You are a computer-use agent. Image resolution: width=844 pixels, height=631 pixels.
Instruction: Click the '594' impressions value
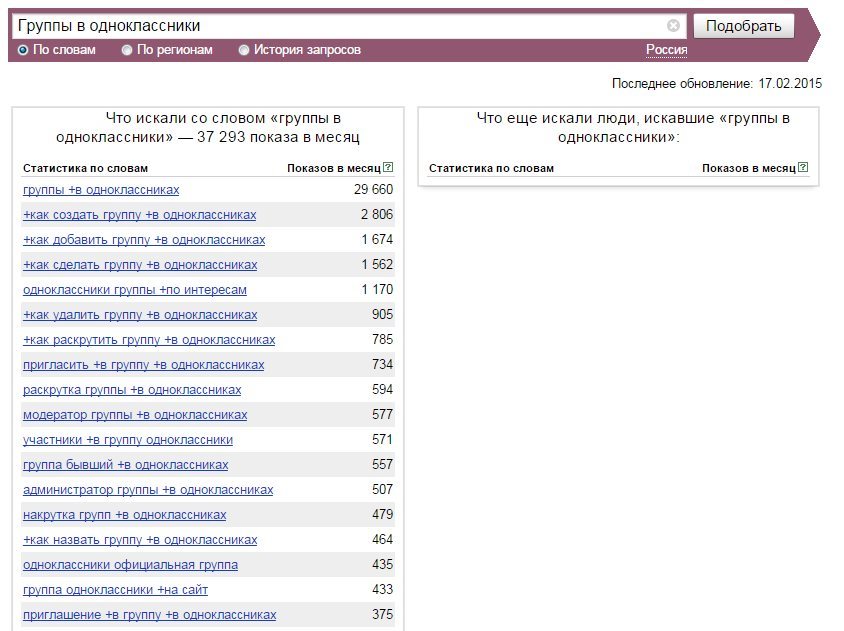point(383,389)
